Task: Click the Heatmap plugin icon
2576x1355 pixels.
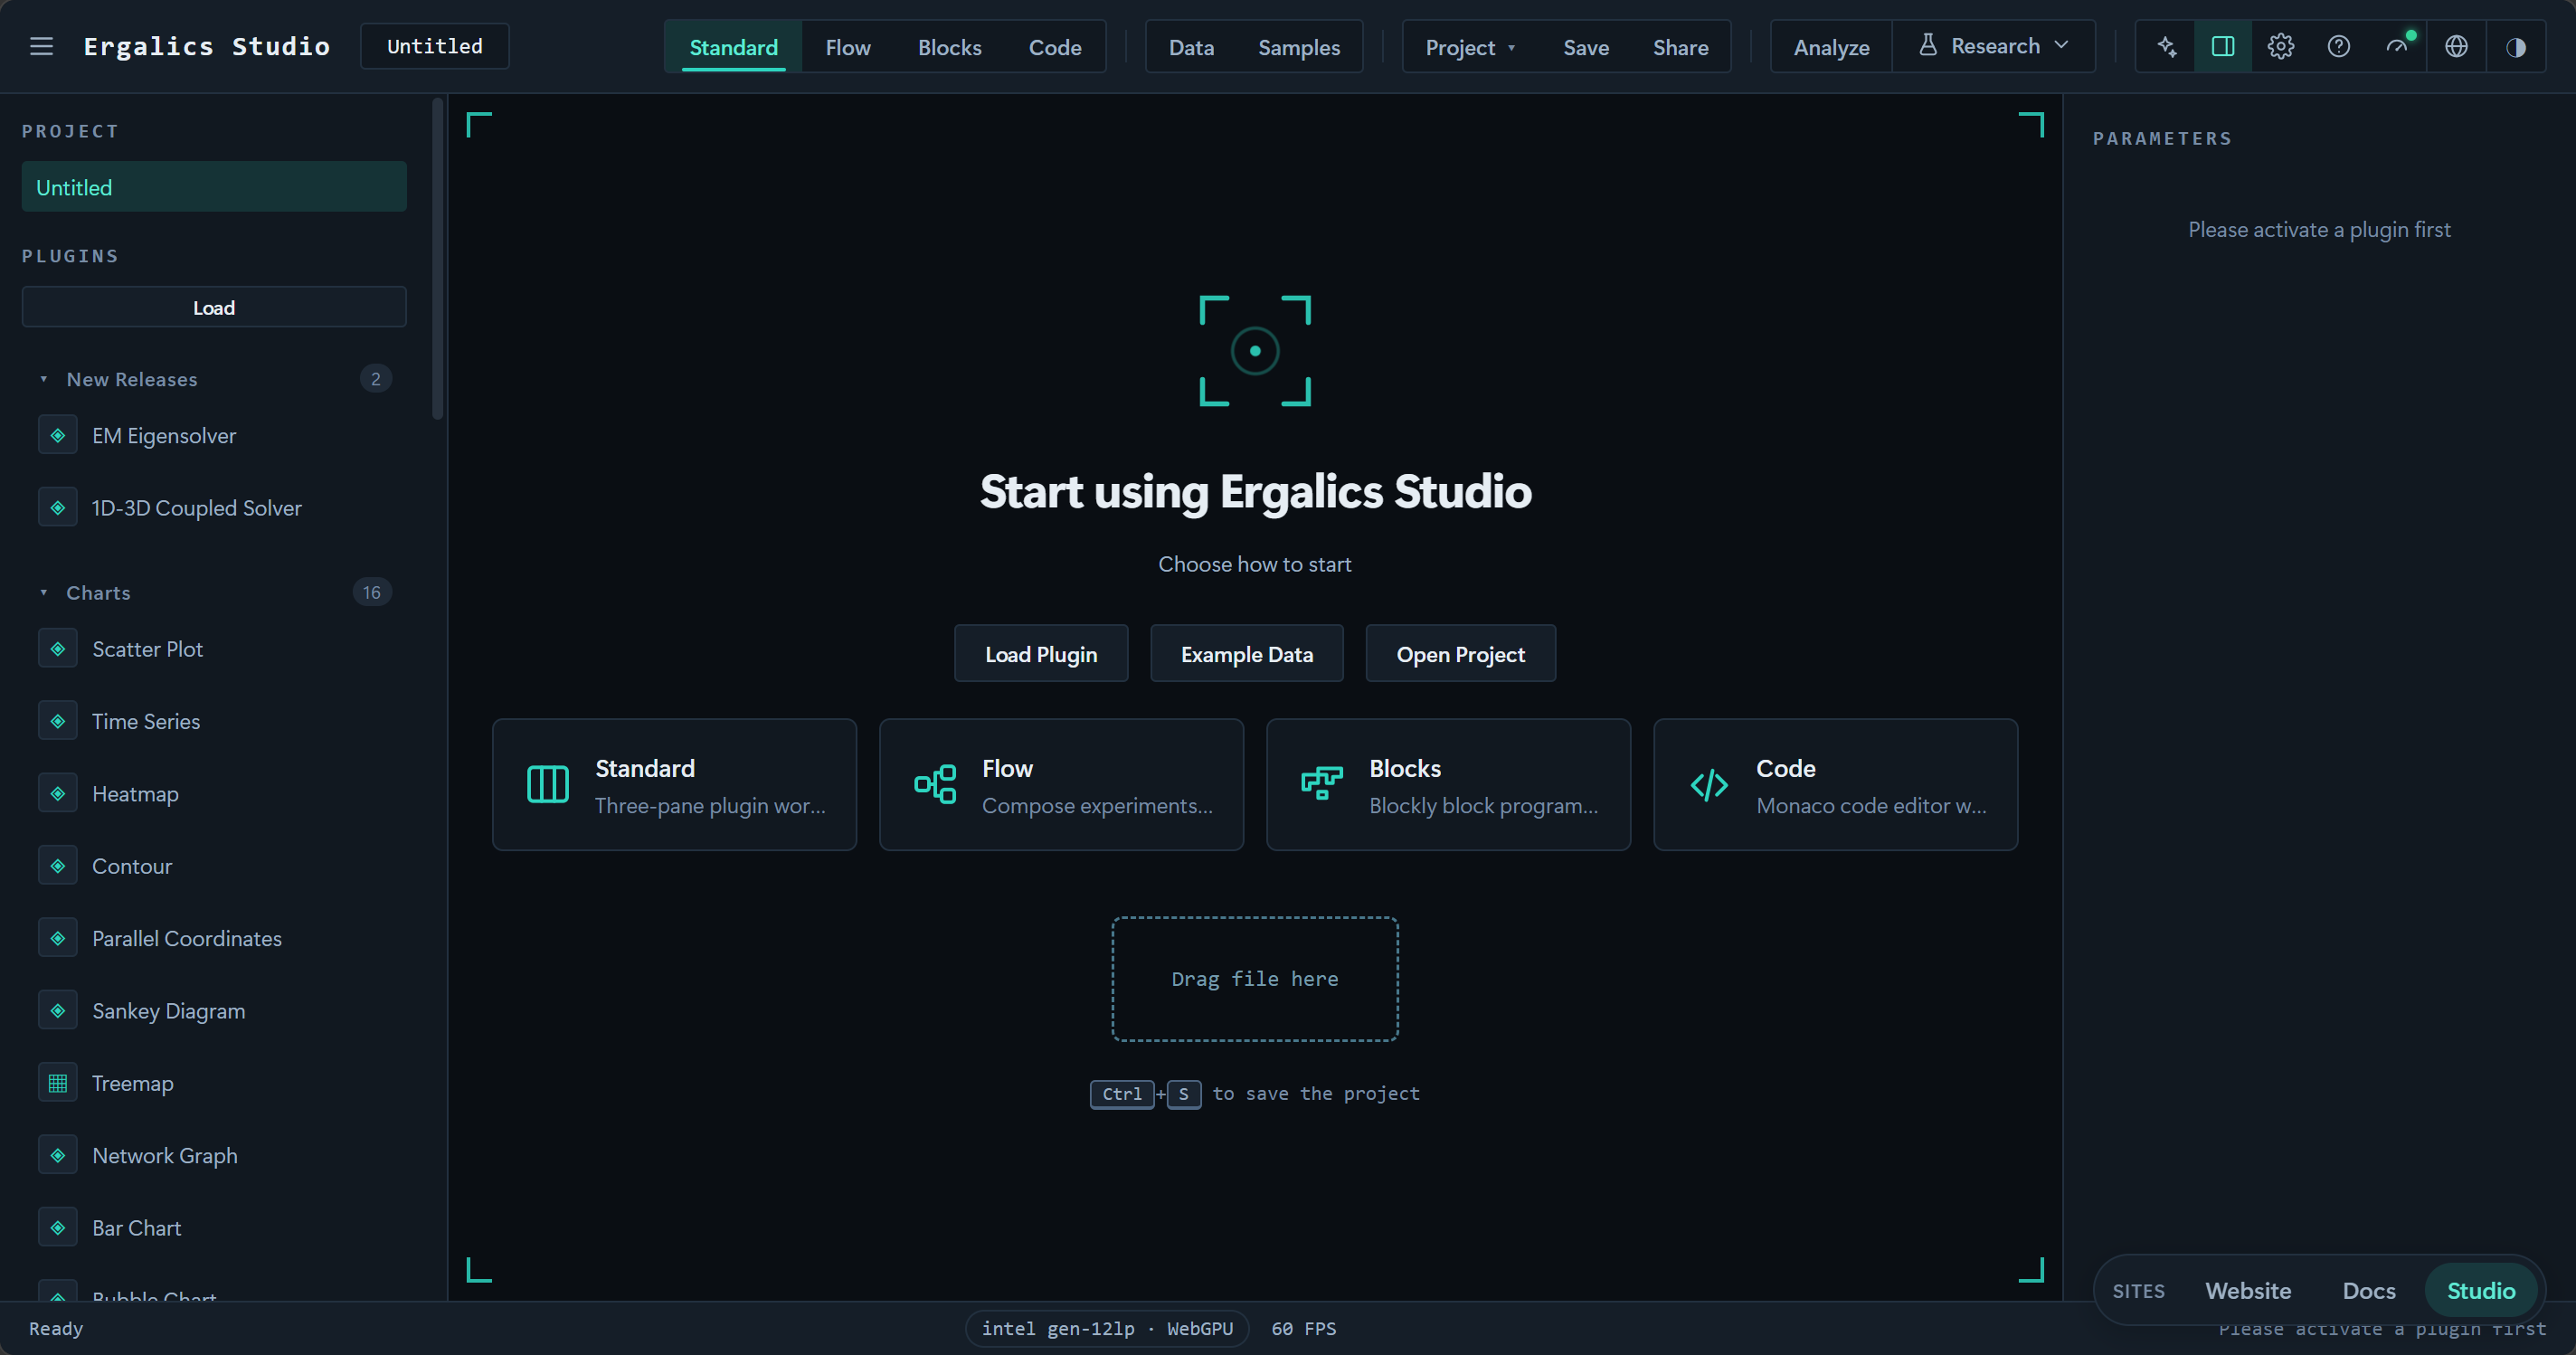Action: 58,794
